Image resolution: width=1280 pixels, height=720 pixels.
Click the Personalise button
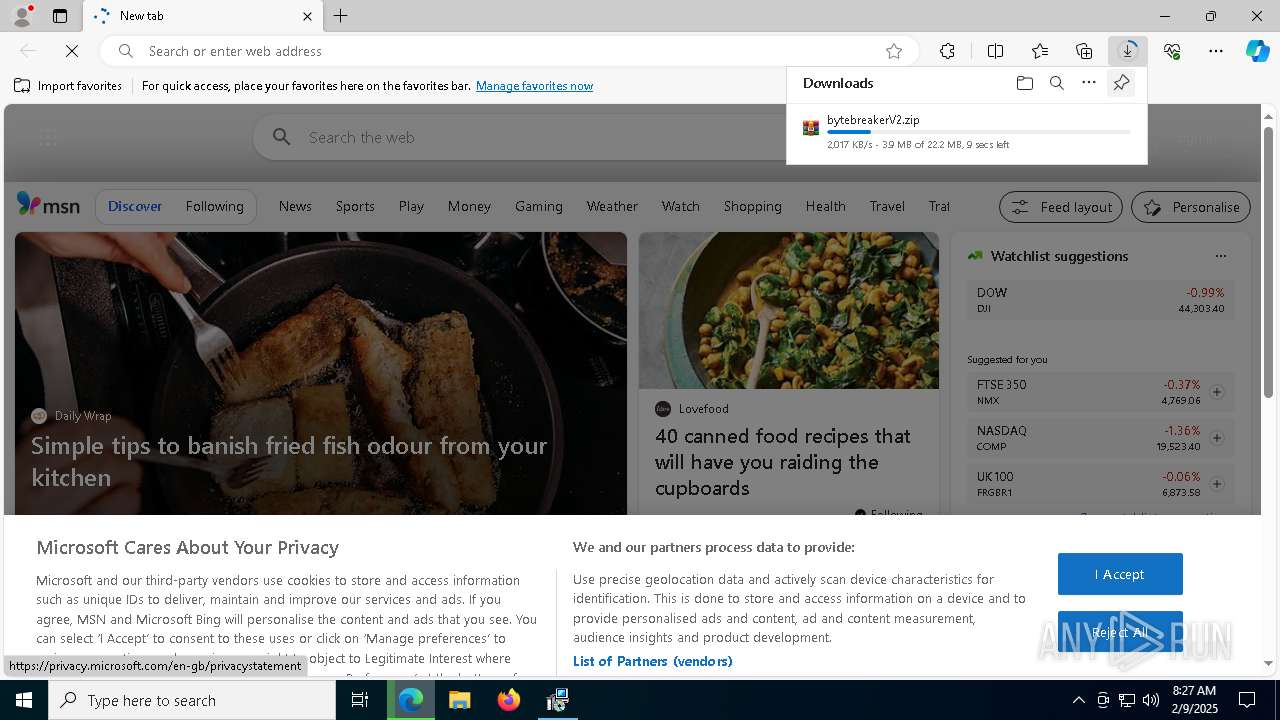coord(1191,207)
